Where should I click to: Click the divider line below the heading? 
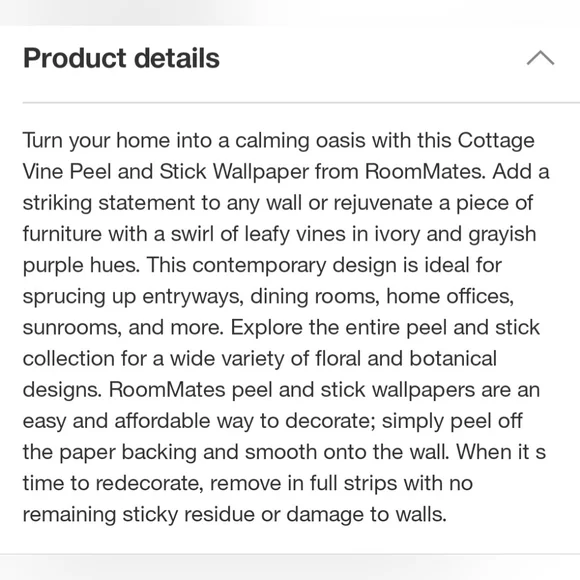pyautogui.click(x=301, y=102)
